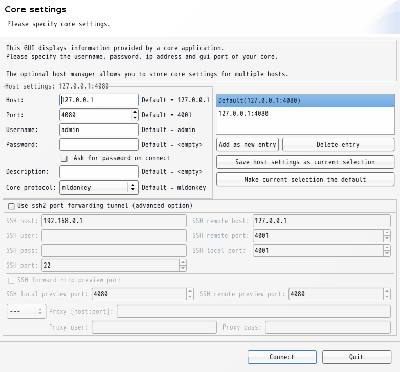Open the proxy type dropdown
This screenshot has width=400, height=372.
[x=26, y=312]
